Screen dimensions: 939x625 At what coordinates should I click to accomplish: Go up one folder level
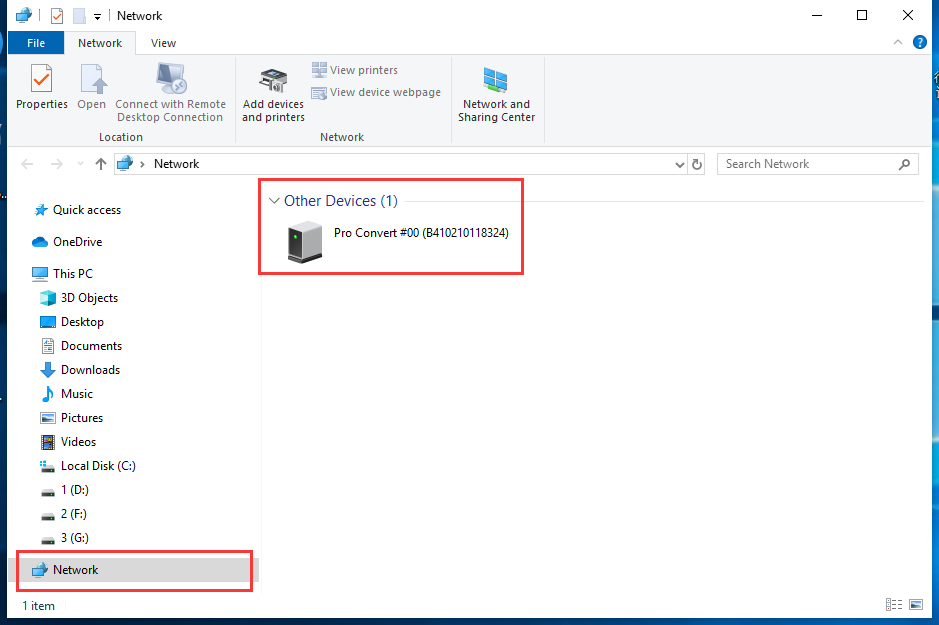coord(101,164)
